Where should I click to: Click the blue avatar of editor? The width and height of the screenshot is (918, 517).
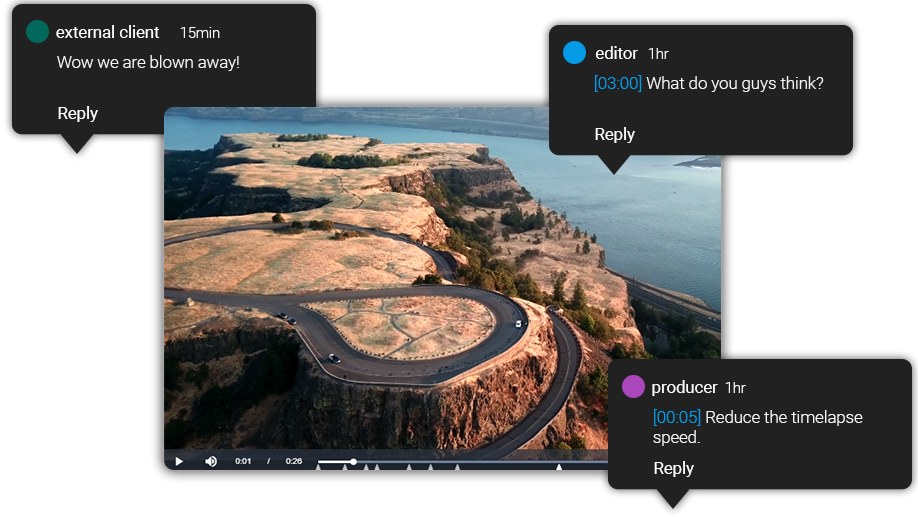tap(574, 53)
